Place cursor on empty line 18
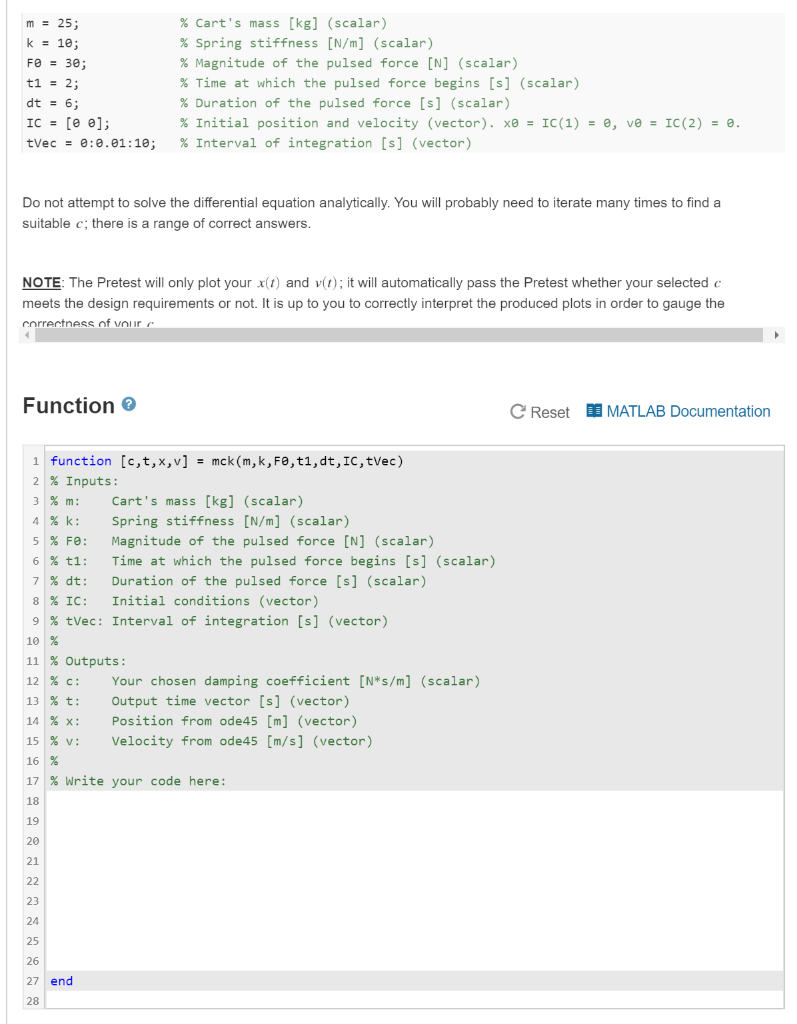 pyautogui.click(x=150, y=801)
